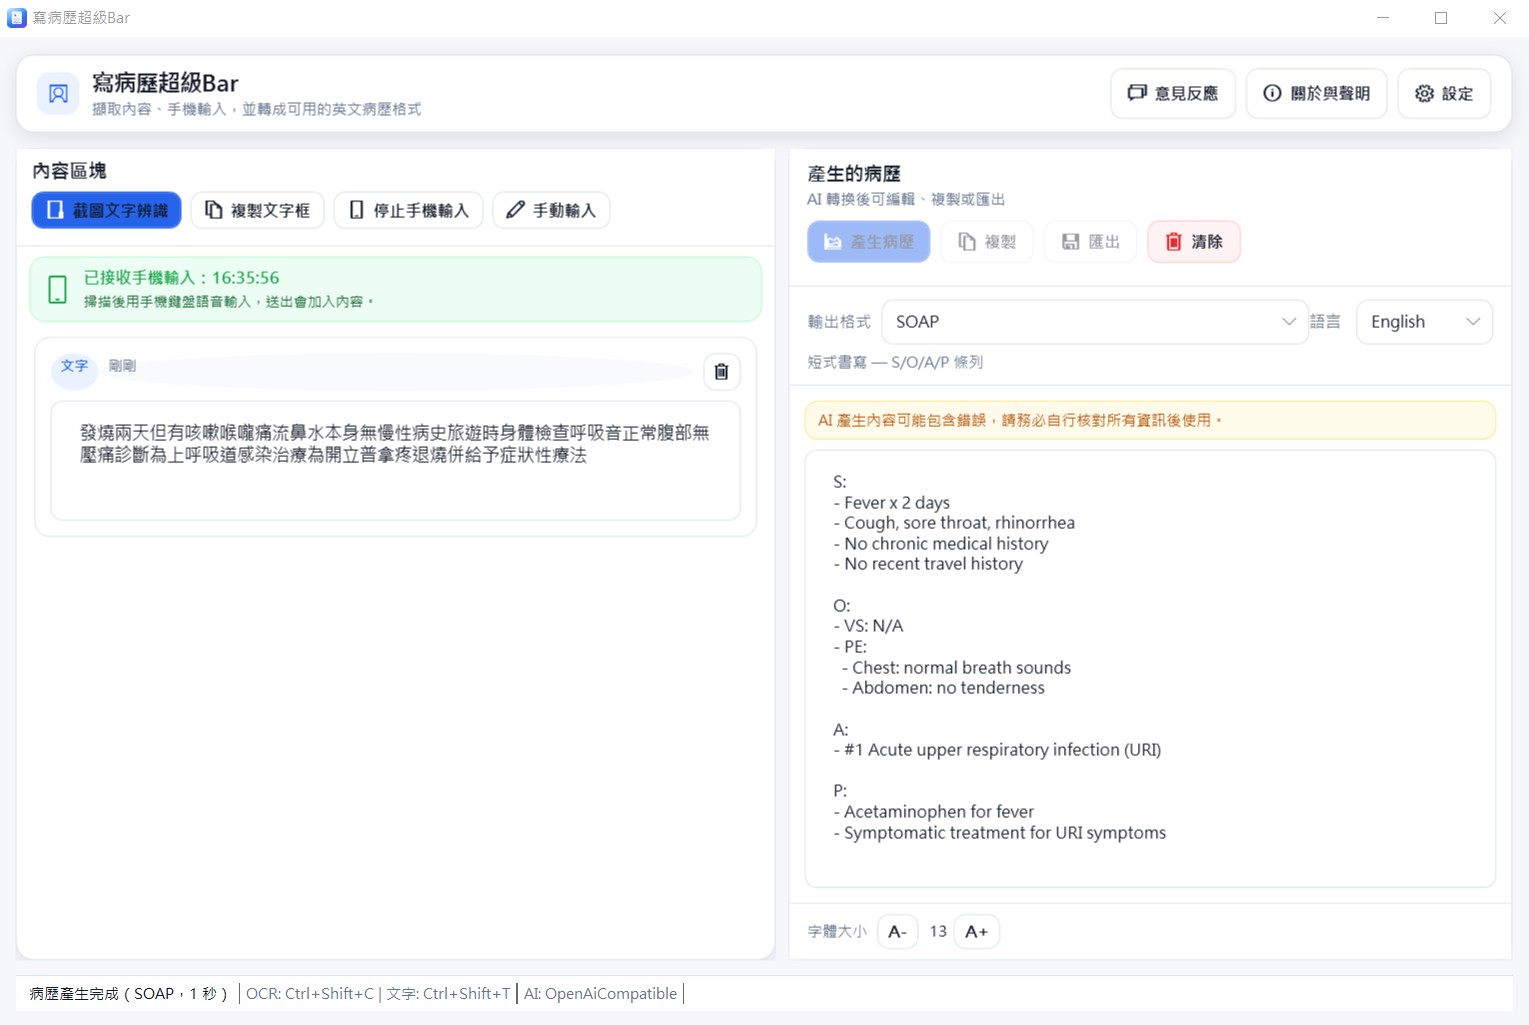1529x1025 pixels.
Task: Click phone icon in green received banner
Action: pos(58,290)
